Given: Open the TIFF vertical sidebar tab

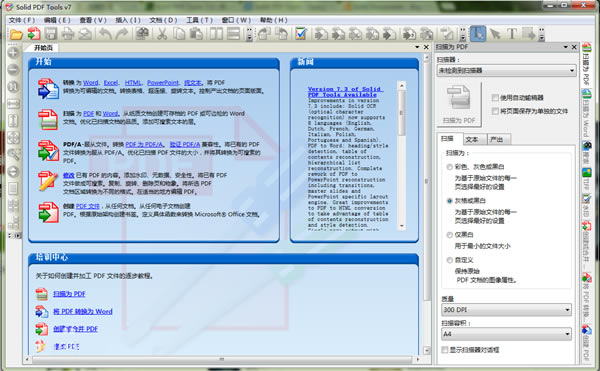Looking at the screenshot, I should tap(586, 179).
